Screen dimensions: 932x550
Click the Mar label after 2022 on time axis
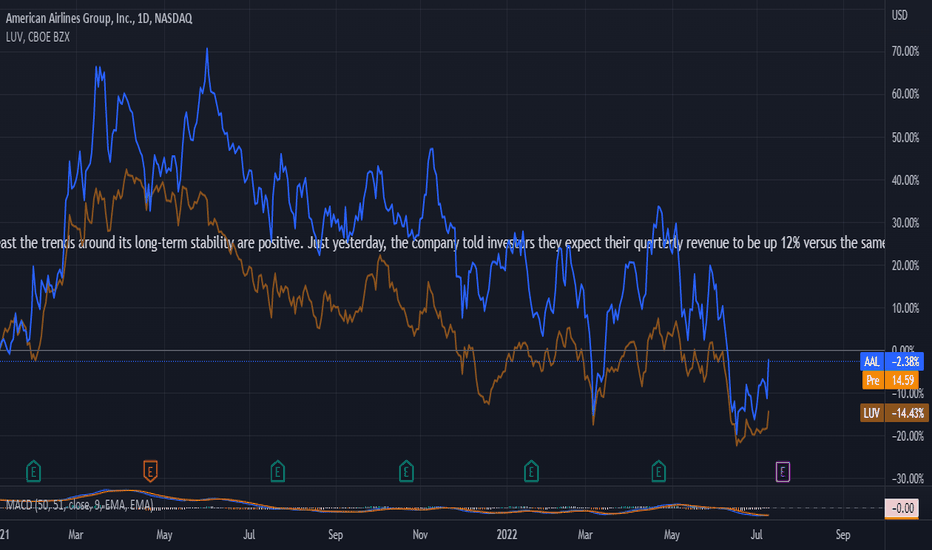tap(585, 535)
